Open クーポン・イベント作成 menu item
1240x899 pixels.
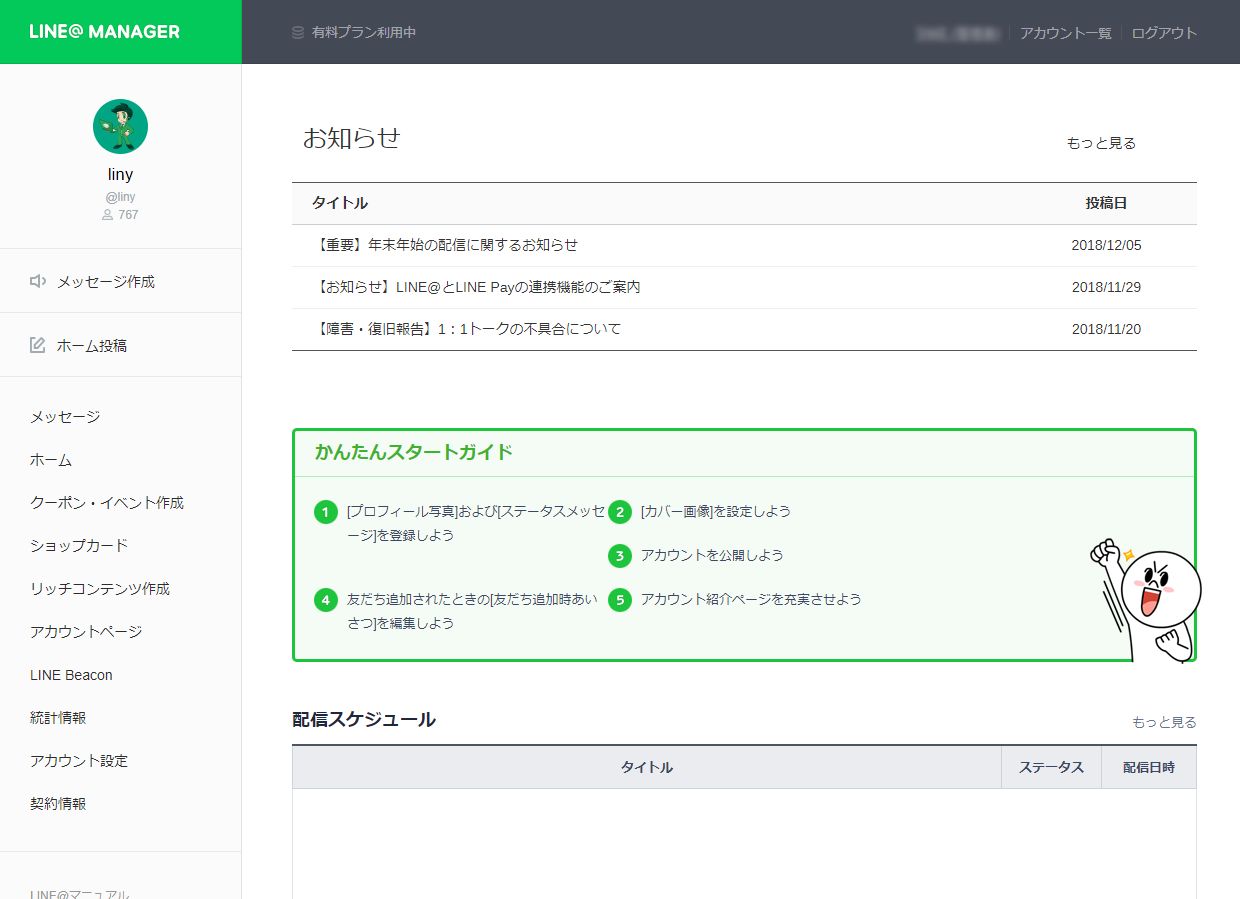click(107, 503)
